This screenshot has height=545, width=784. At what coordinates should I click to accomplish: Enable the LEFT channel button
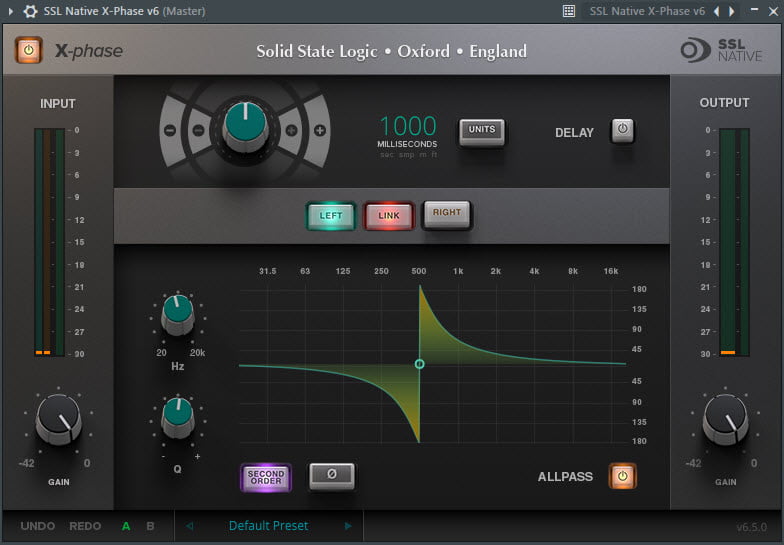pyautogui.click(x=331, y=216)
